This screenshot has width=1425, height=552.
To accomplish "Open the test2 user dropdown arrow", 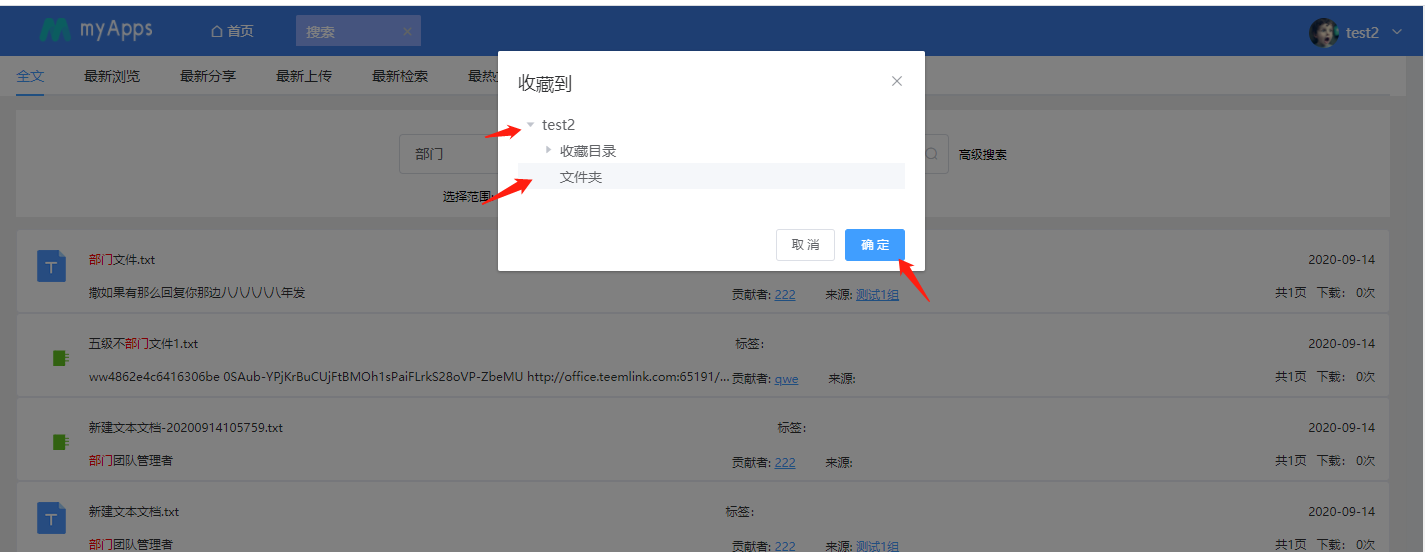I will [1397, 33].
